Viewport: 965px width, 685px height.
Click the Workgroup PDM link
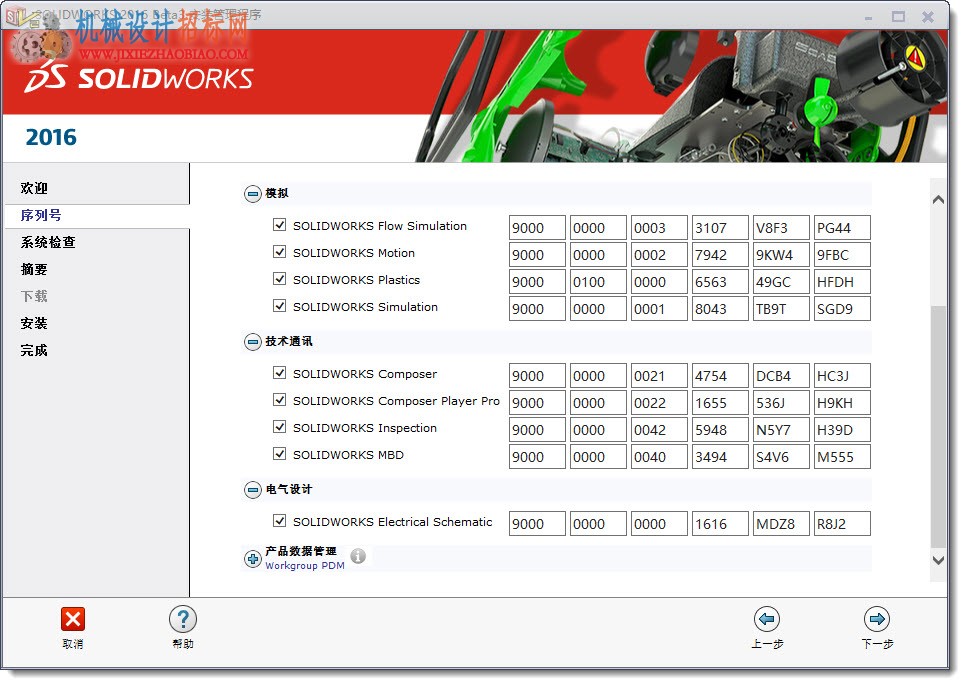pos(305,566)
